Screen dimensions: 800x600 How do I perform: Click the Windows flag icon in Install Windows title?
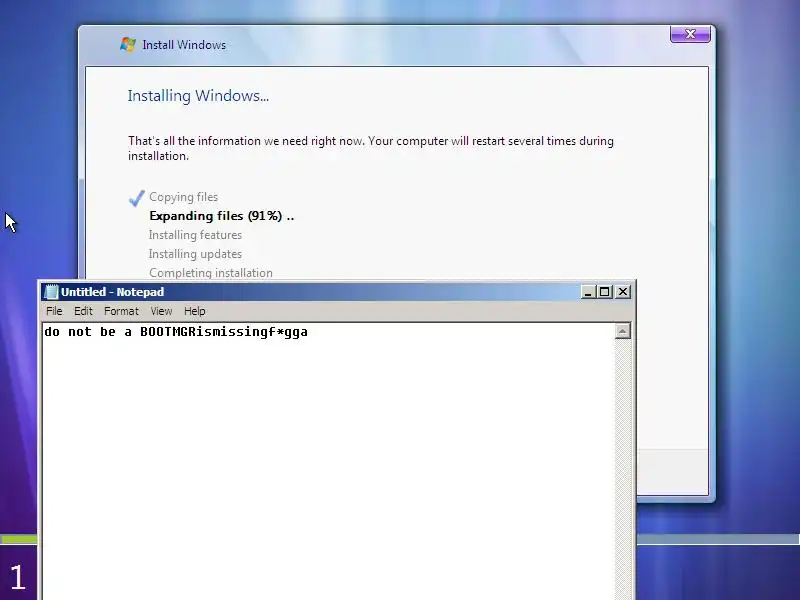point(128,44)
